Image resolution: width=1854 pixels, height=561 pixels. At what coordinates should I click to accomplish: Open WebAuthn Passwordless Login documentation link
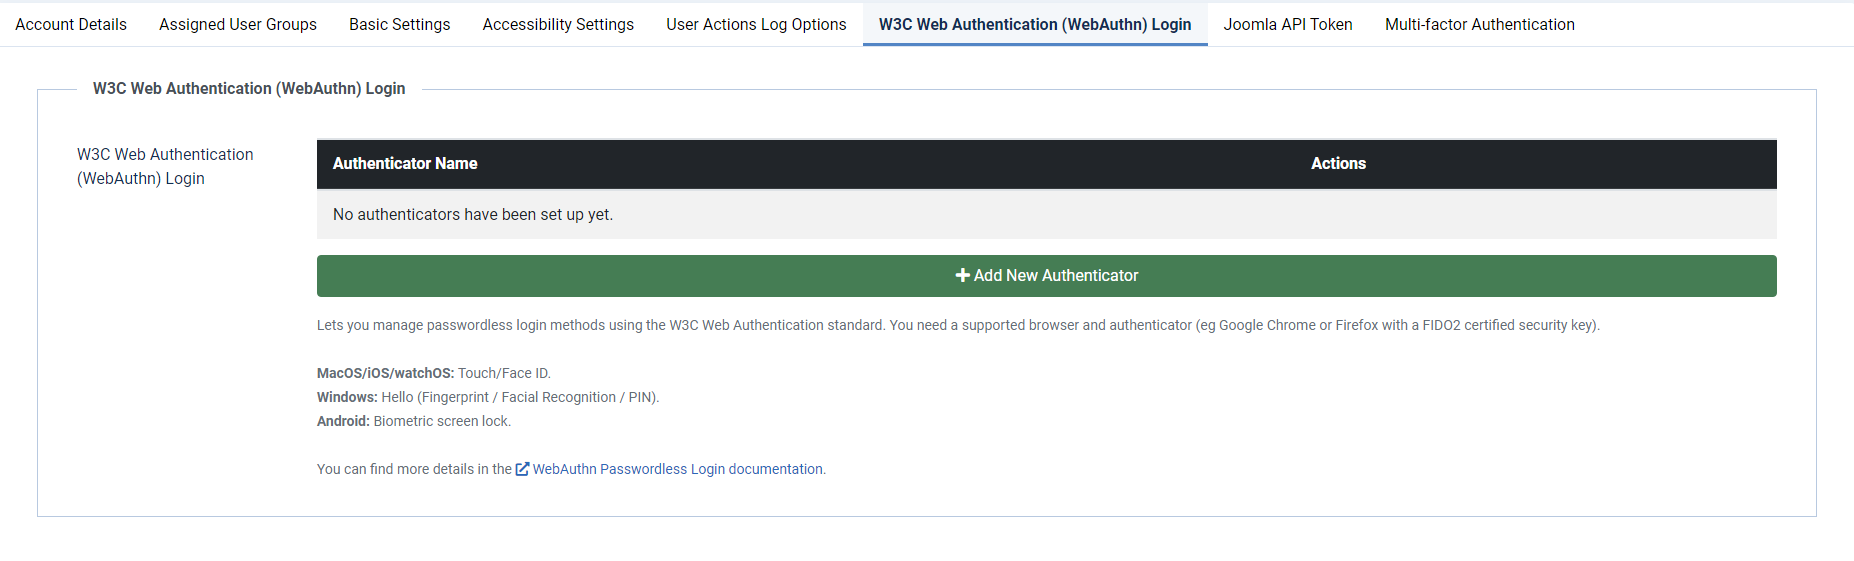(x=678, y=469)
